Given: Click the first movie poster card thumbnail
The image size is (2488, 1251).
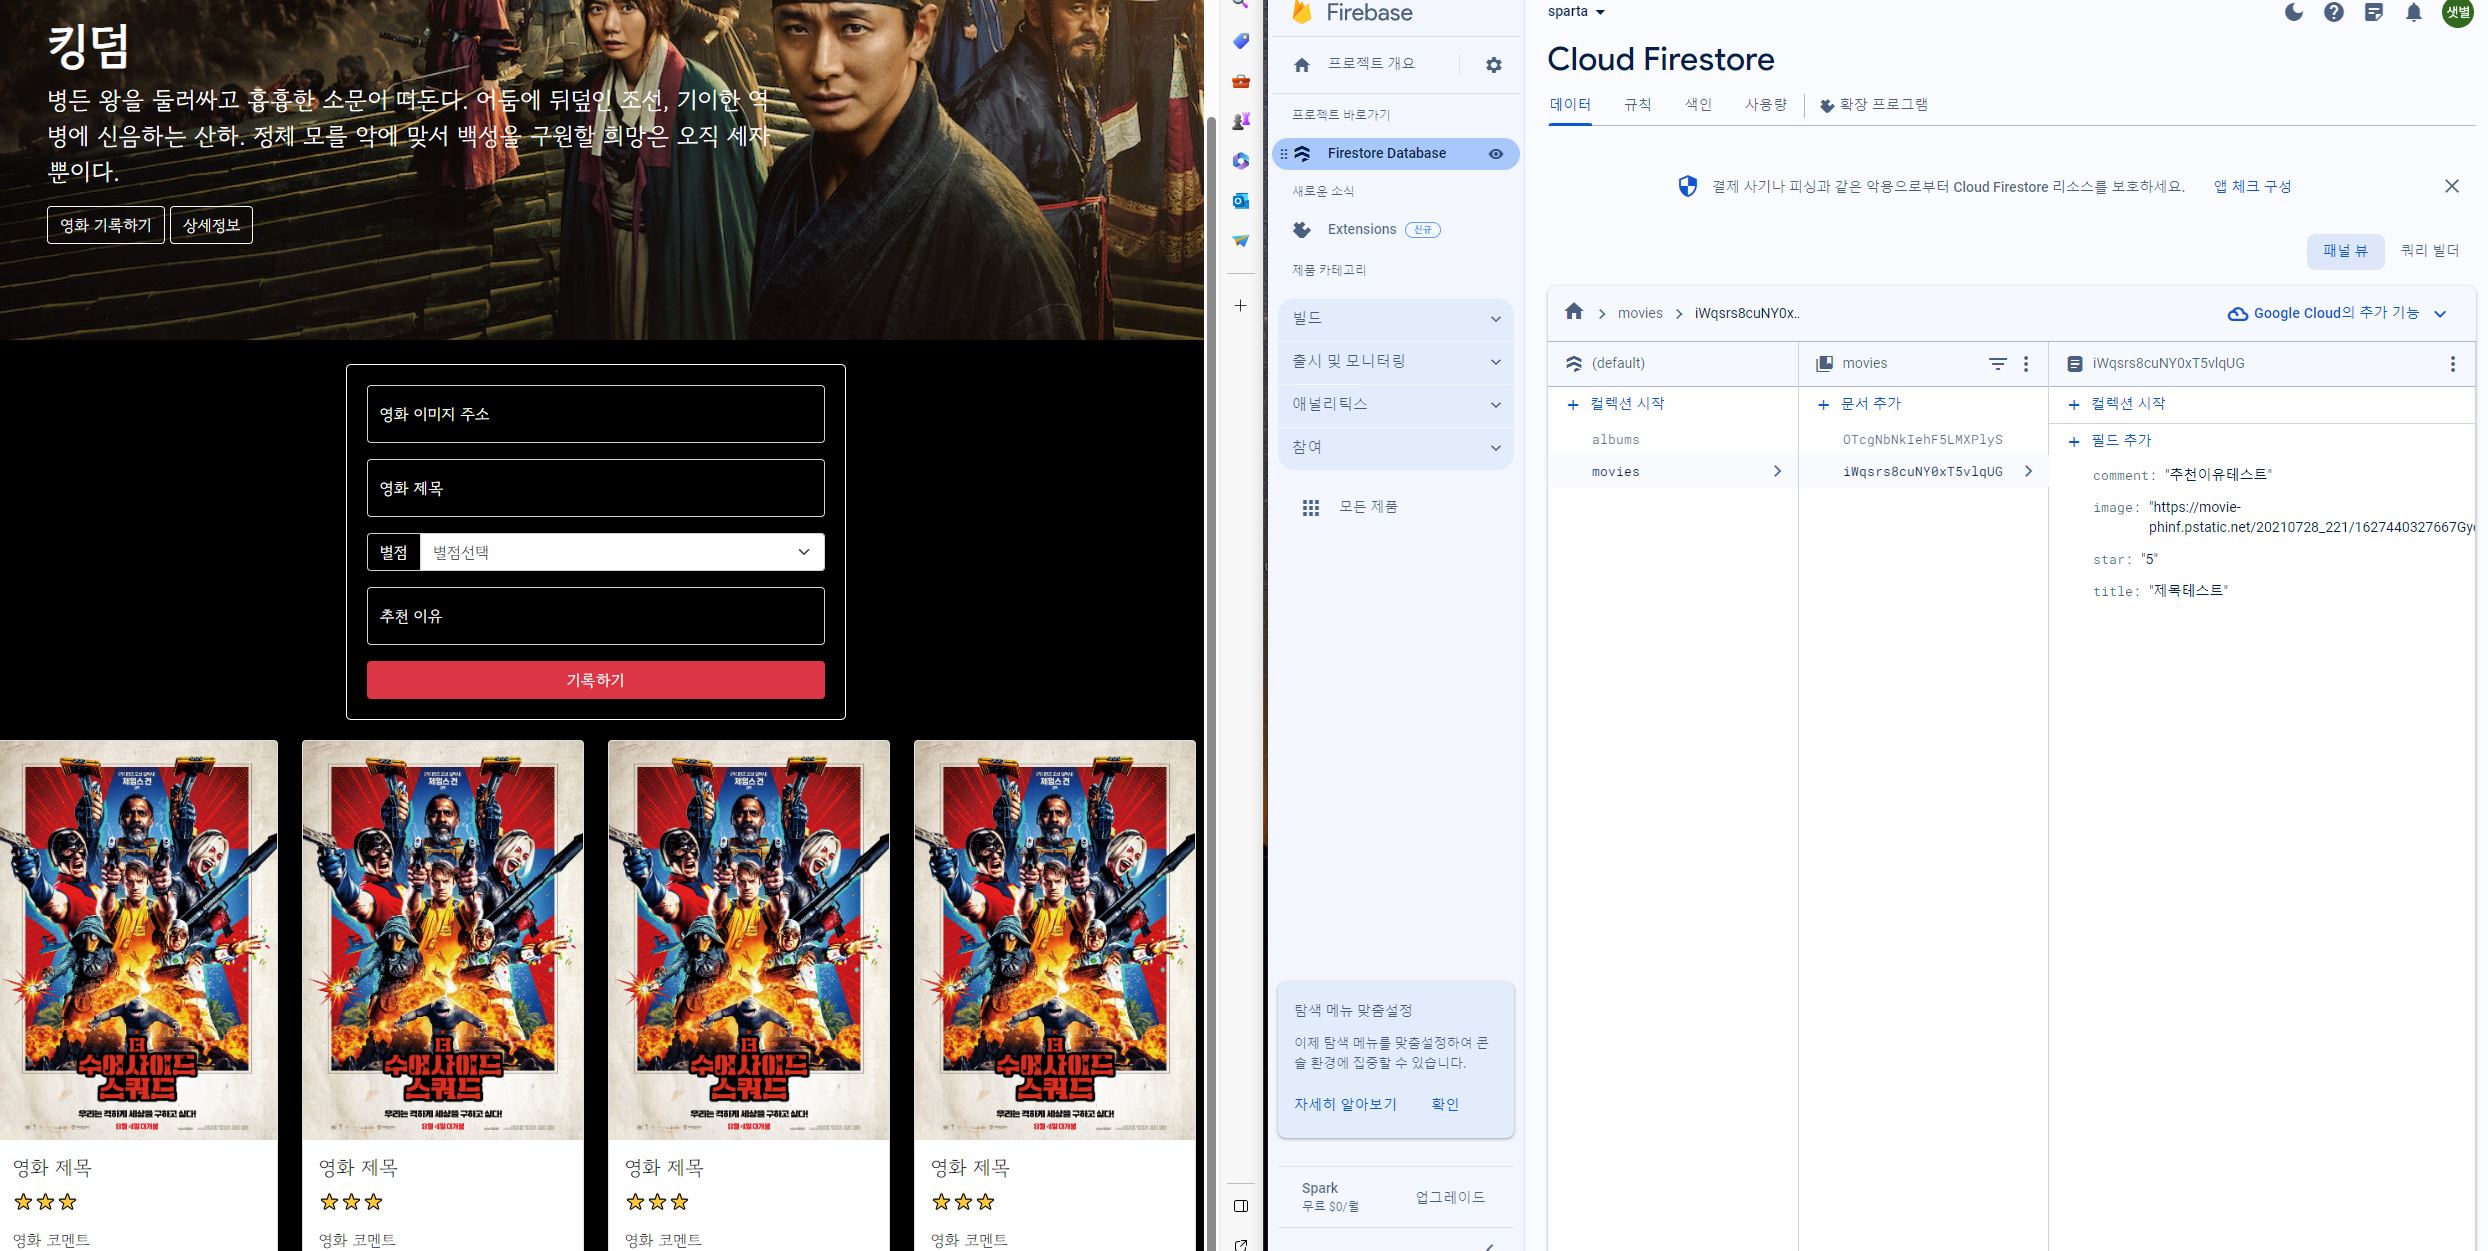Looking at the screenshot, I should (x=139, y=940).
